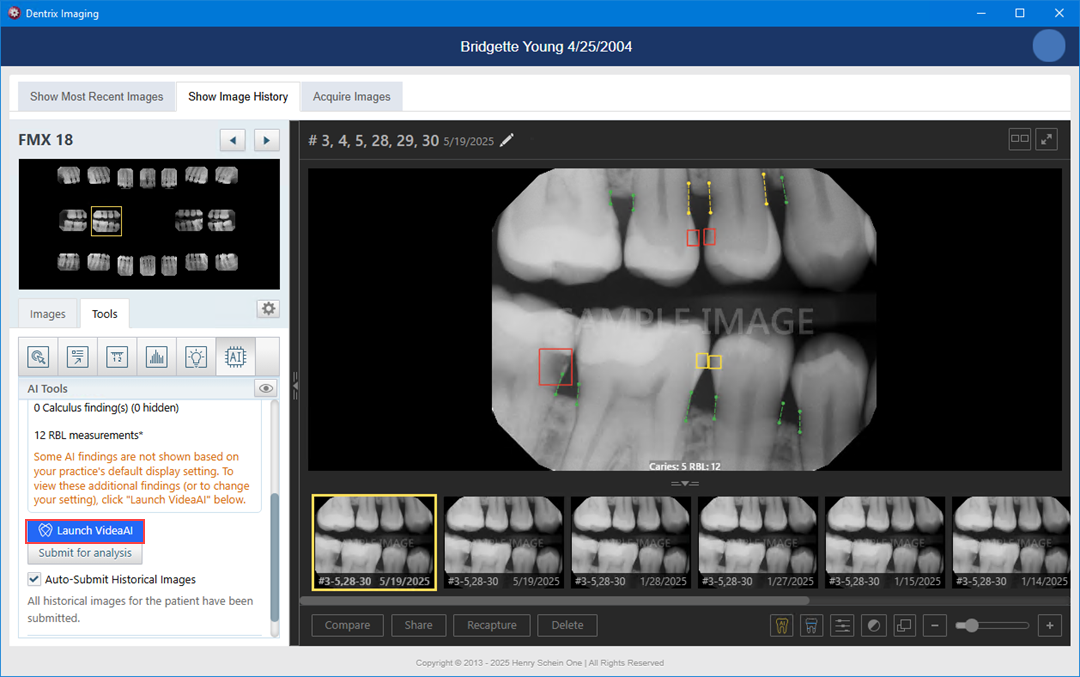Select the ruler measurement tool
The height and width of the screenshot is (677, 1080).
[117, 357]
